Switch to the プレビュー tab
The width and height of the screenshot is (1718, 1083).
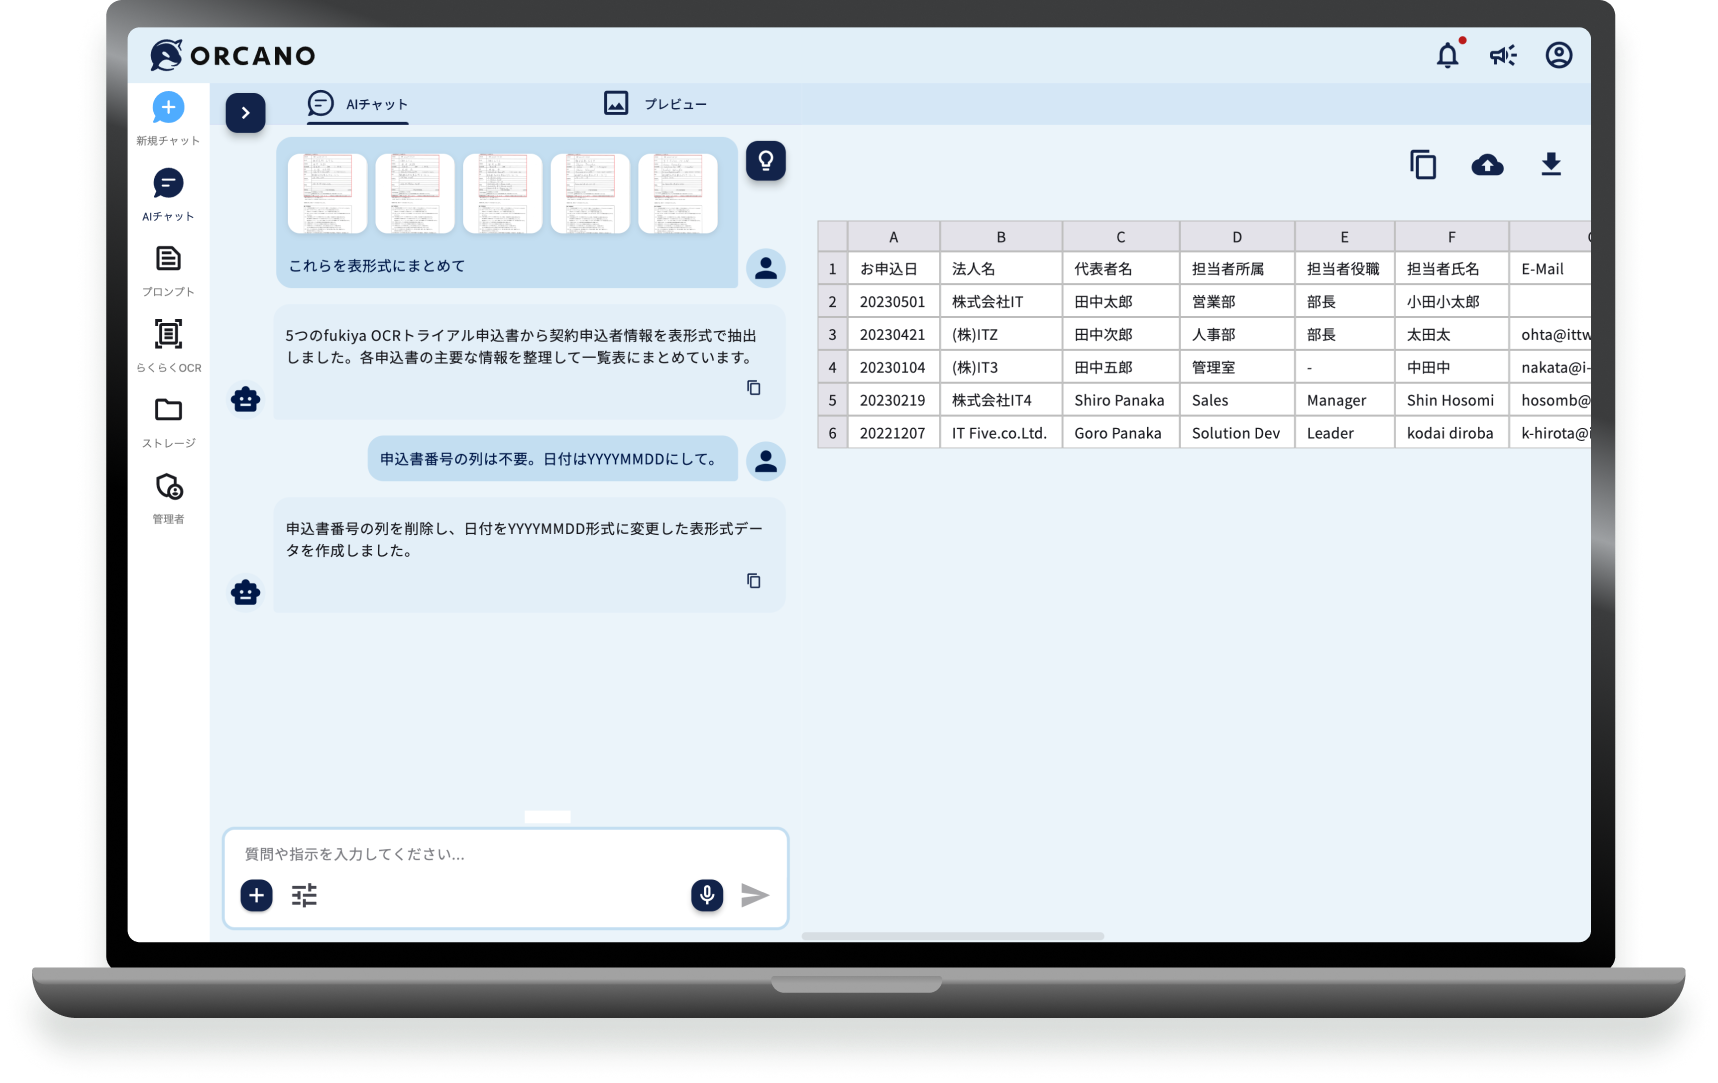(655, 104)
